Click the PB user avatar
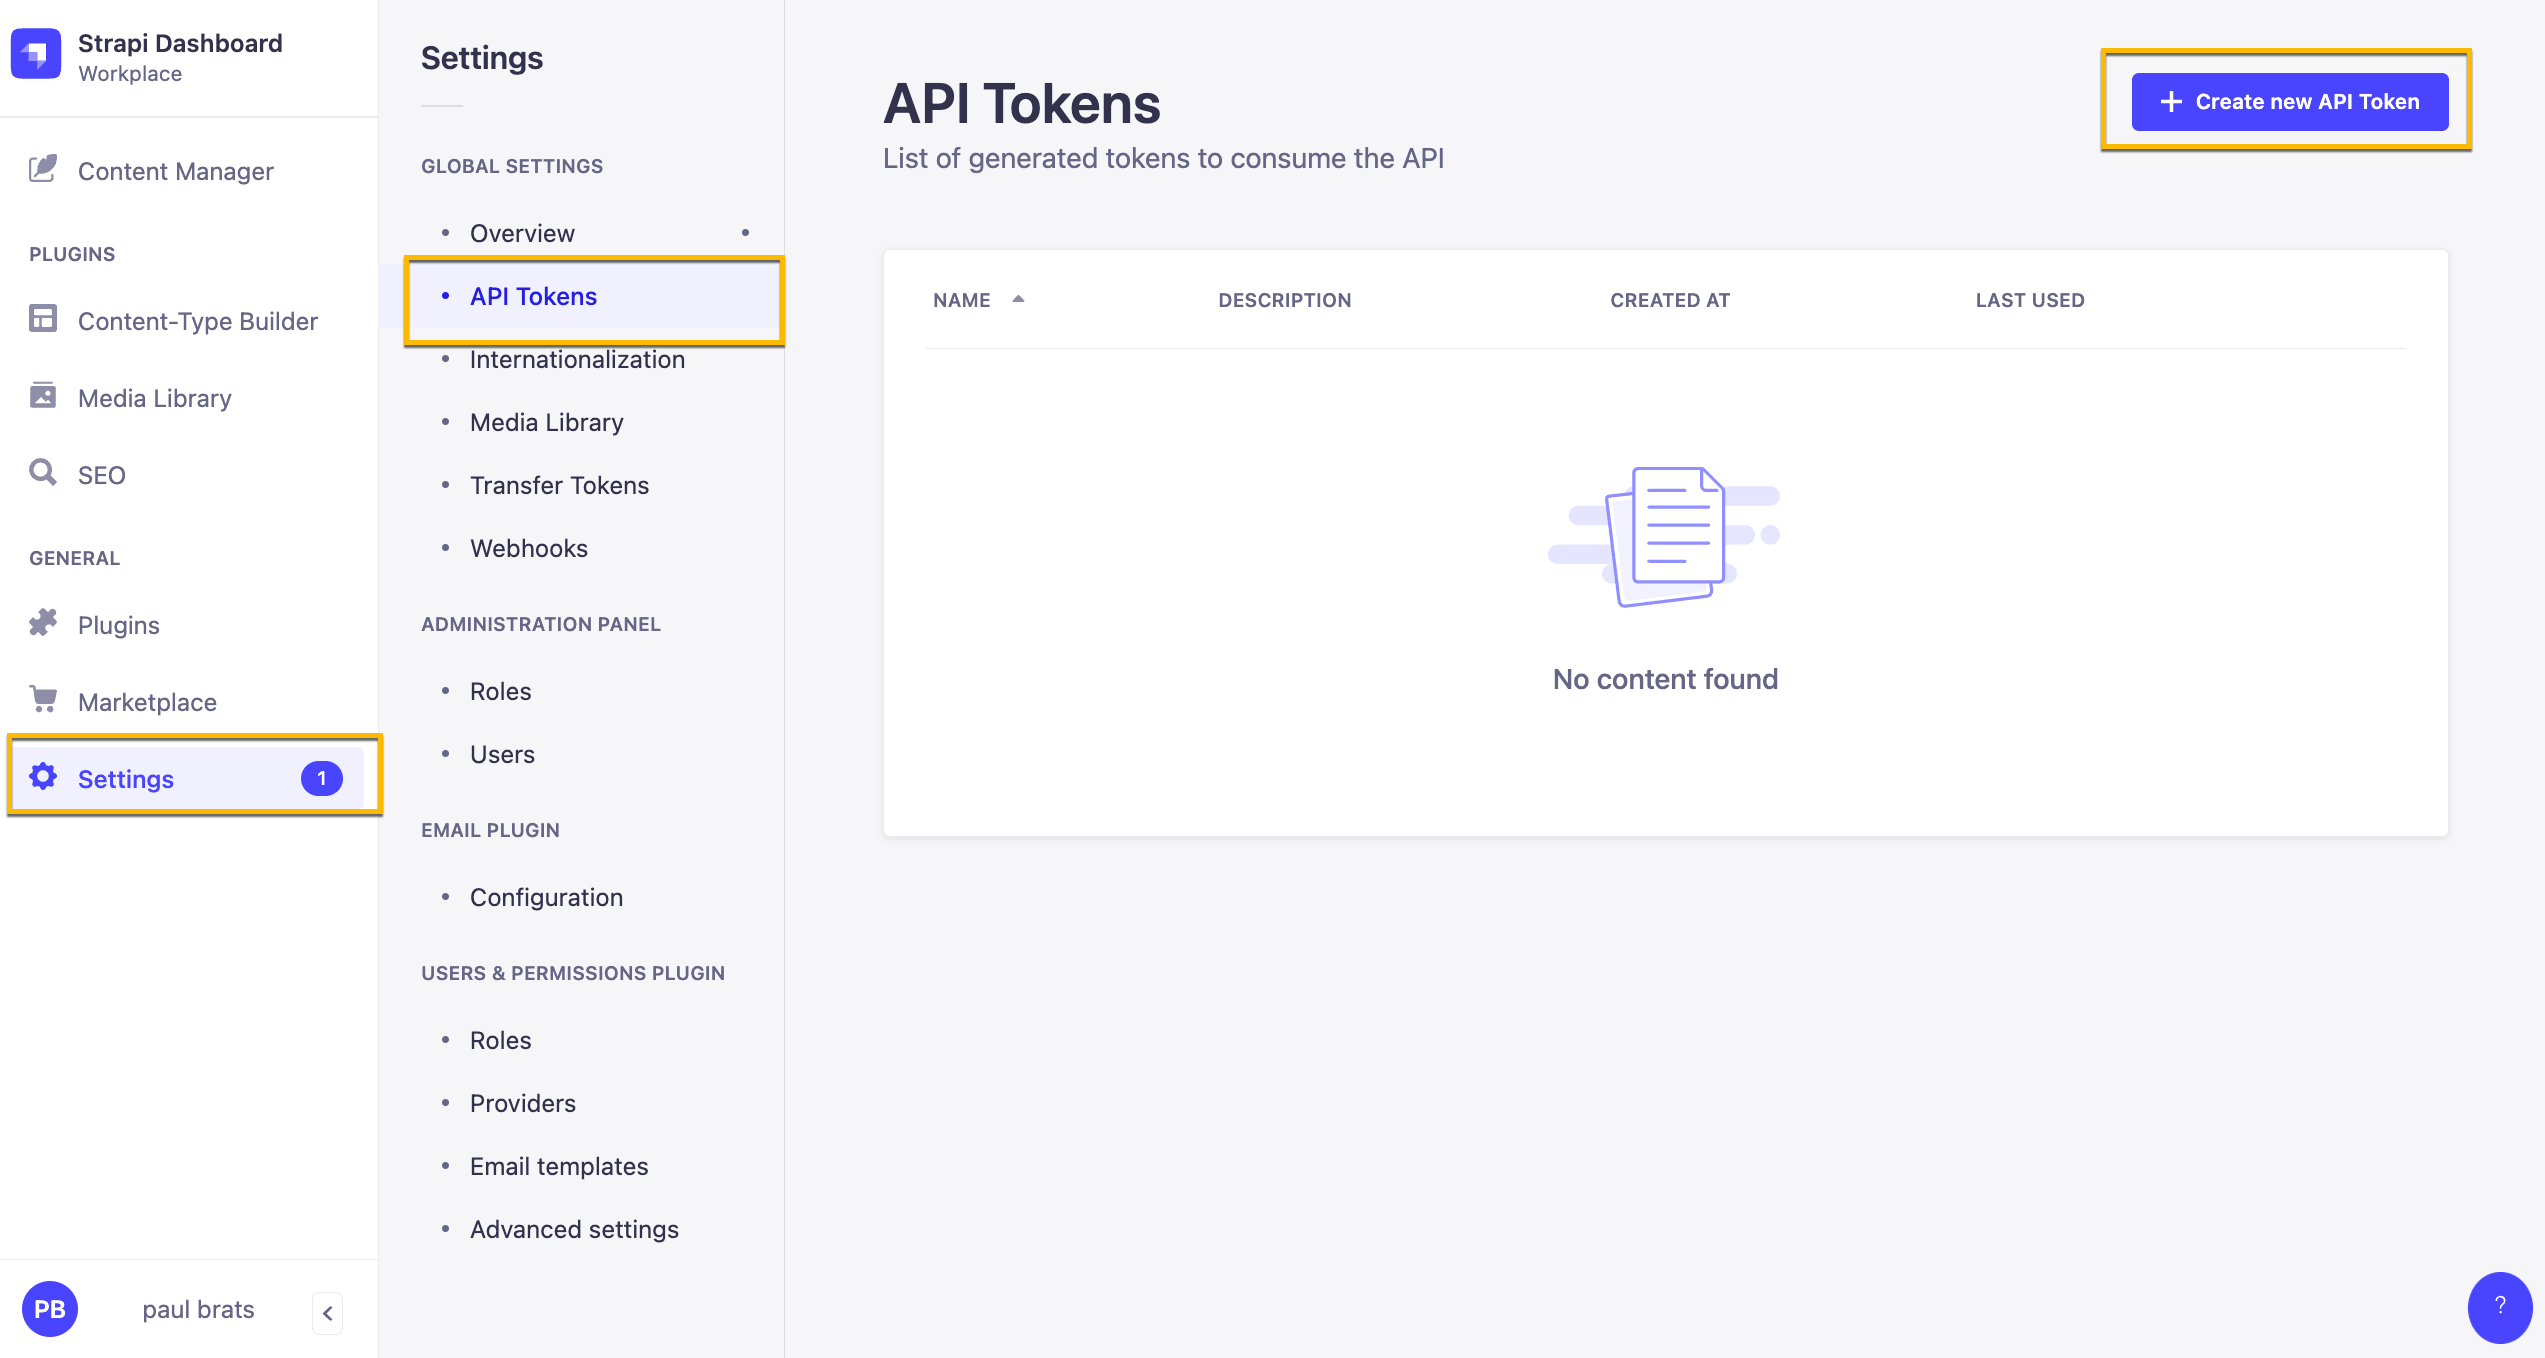 [x=50, y=1309]
